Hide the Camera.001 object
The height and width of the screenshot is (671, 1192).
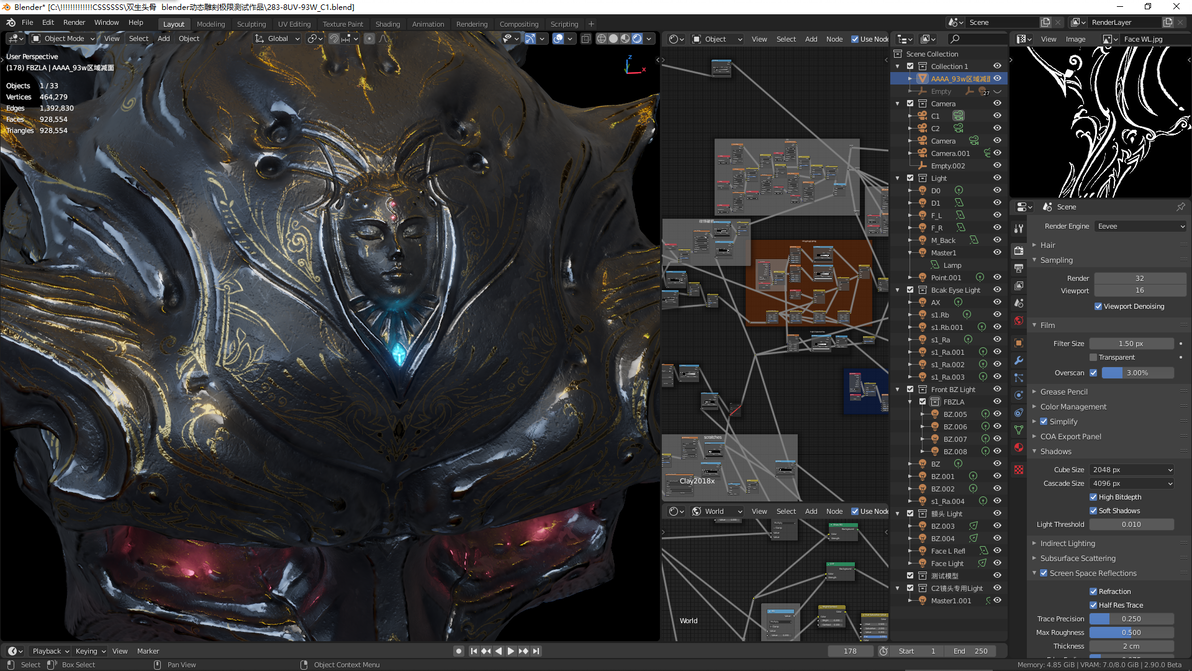[997, 153]
